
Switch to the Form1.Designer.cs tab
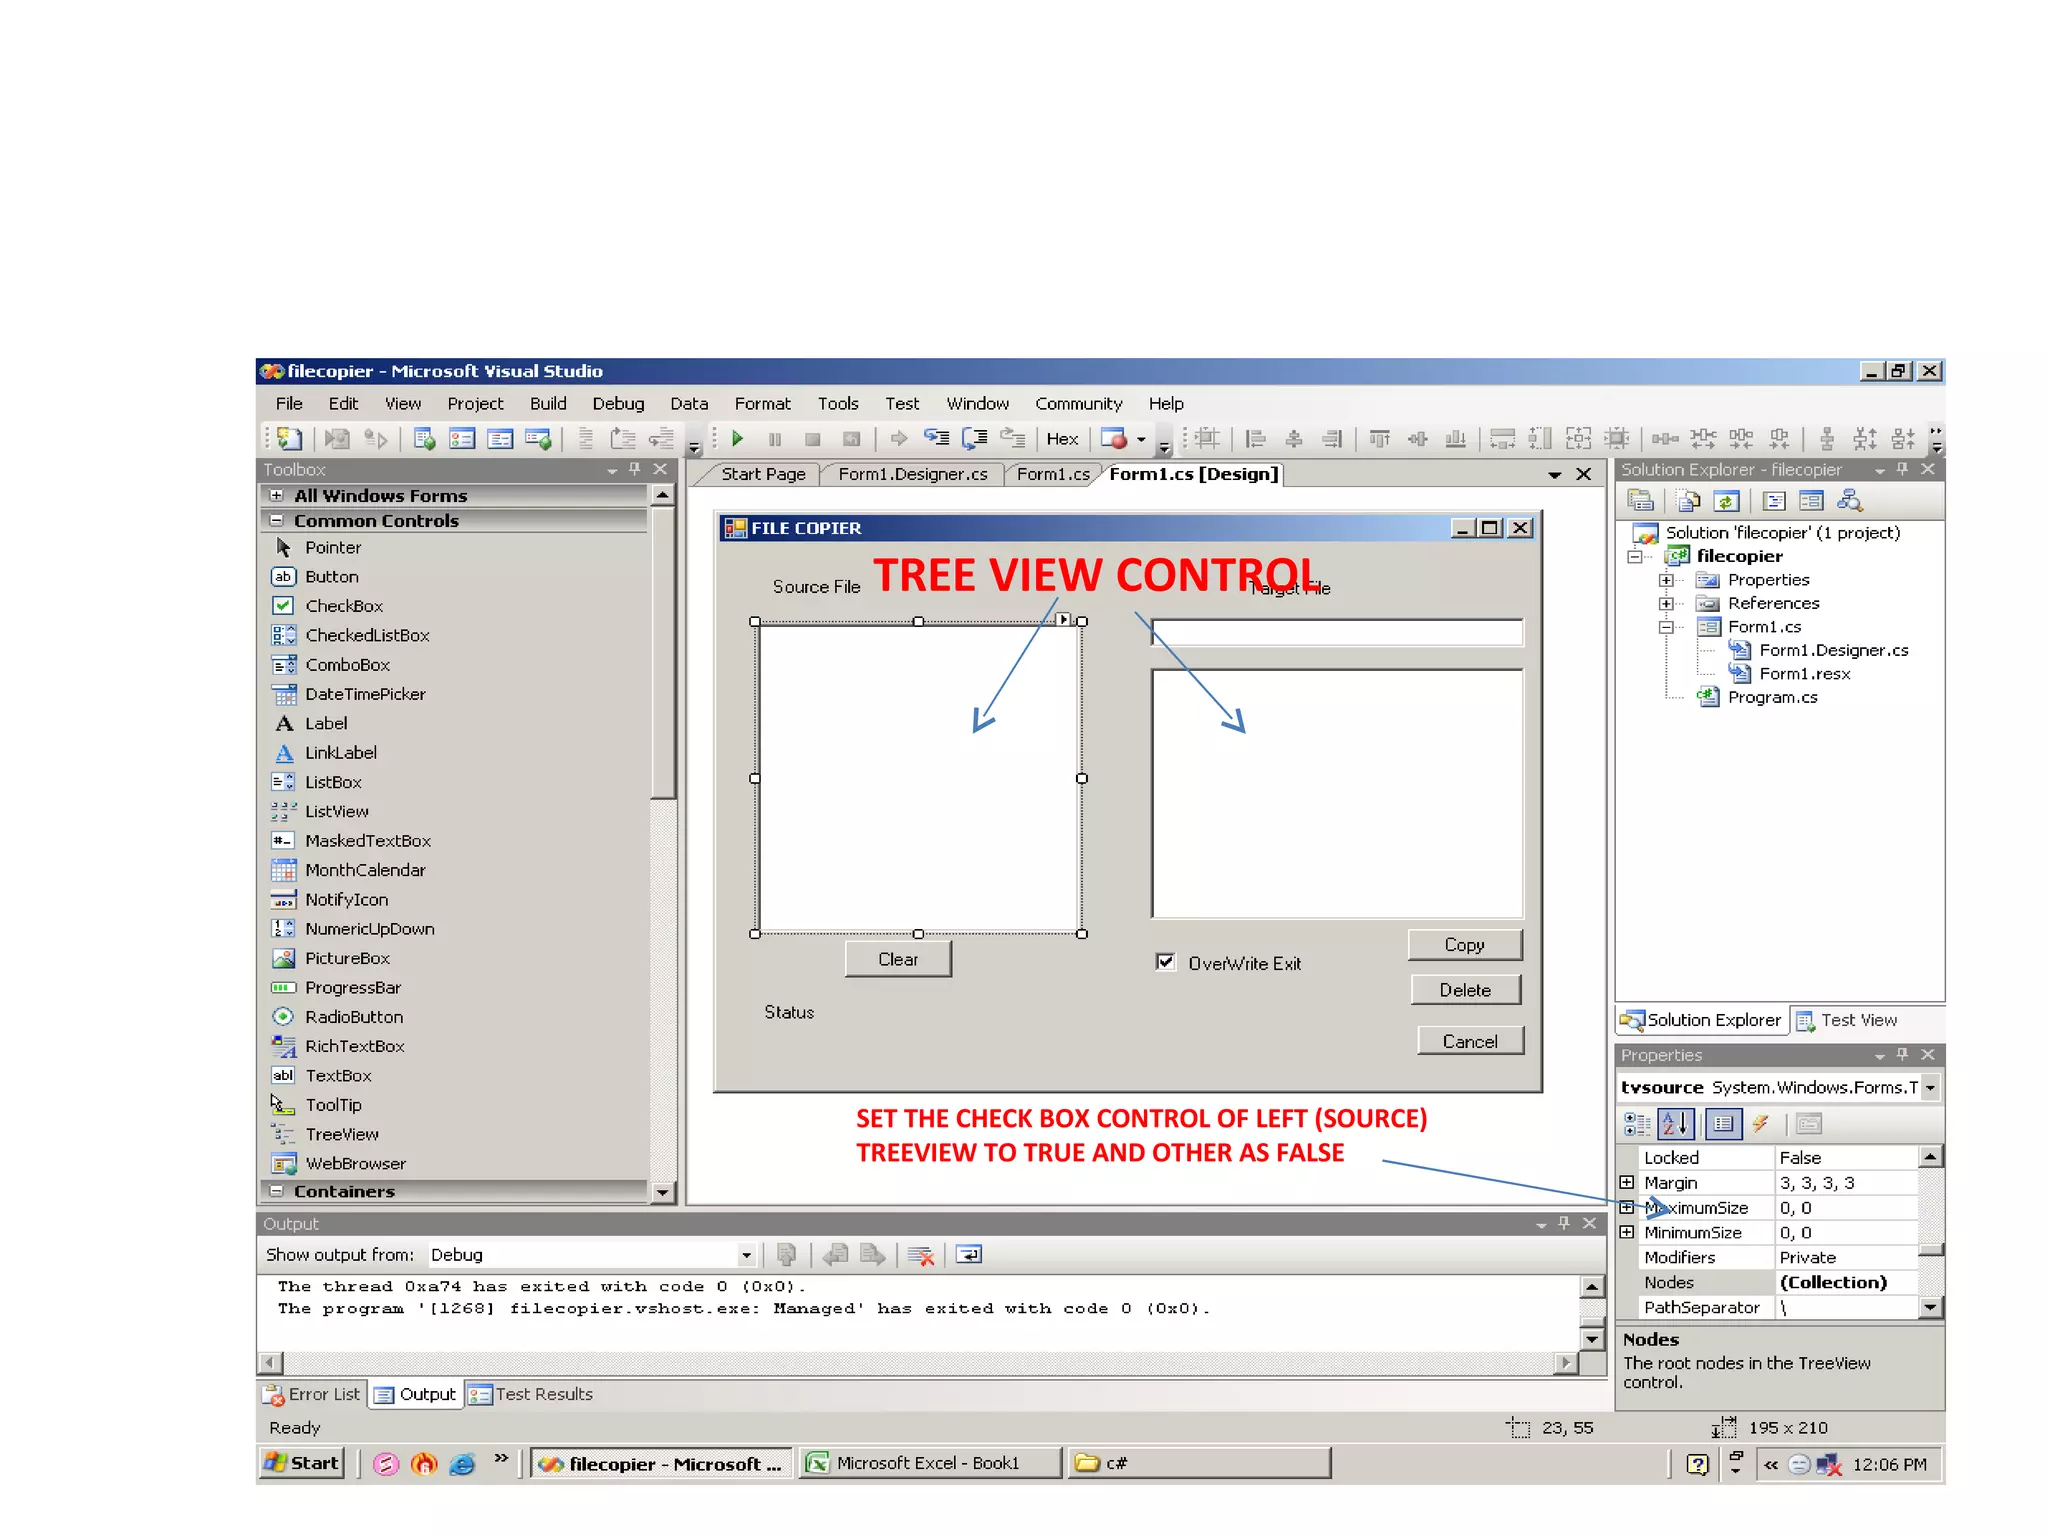[912, 474]
